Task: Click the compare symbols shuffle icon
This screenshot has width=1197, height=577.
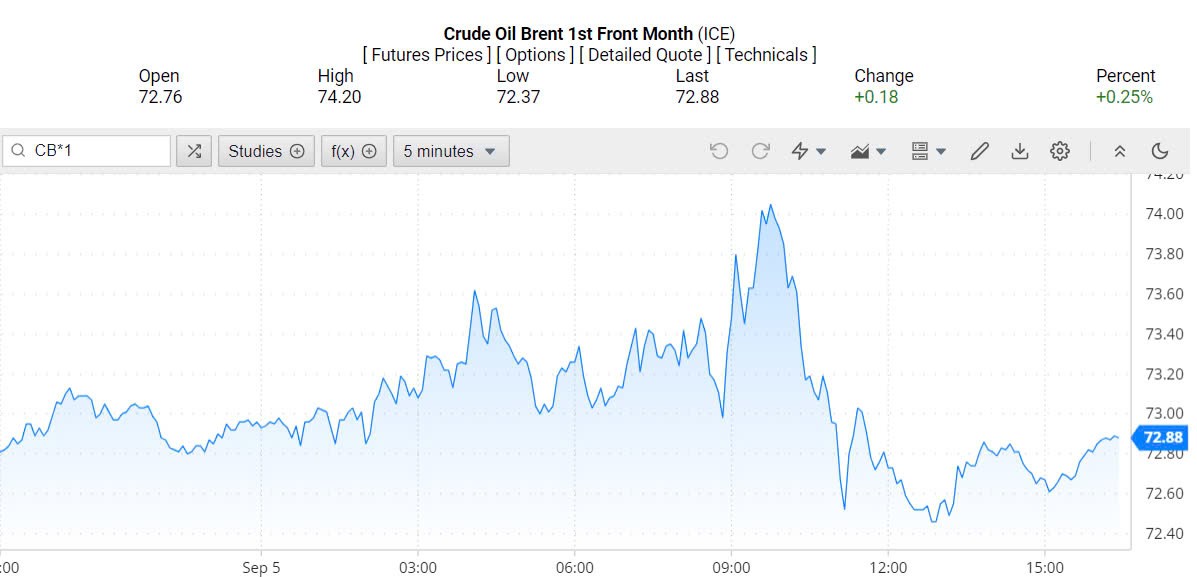Action: [x=194, y=151]
